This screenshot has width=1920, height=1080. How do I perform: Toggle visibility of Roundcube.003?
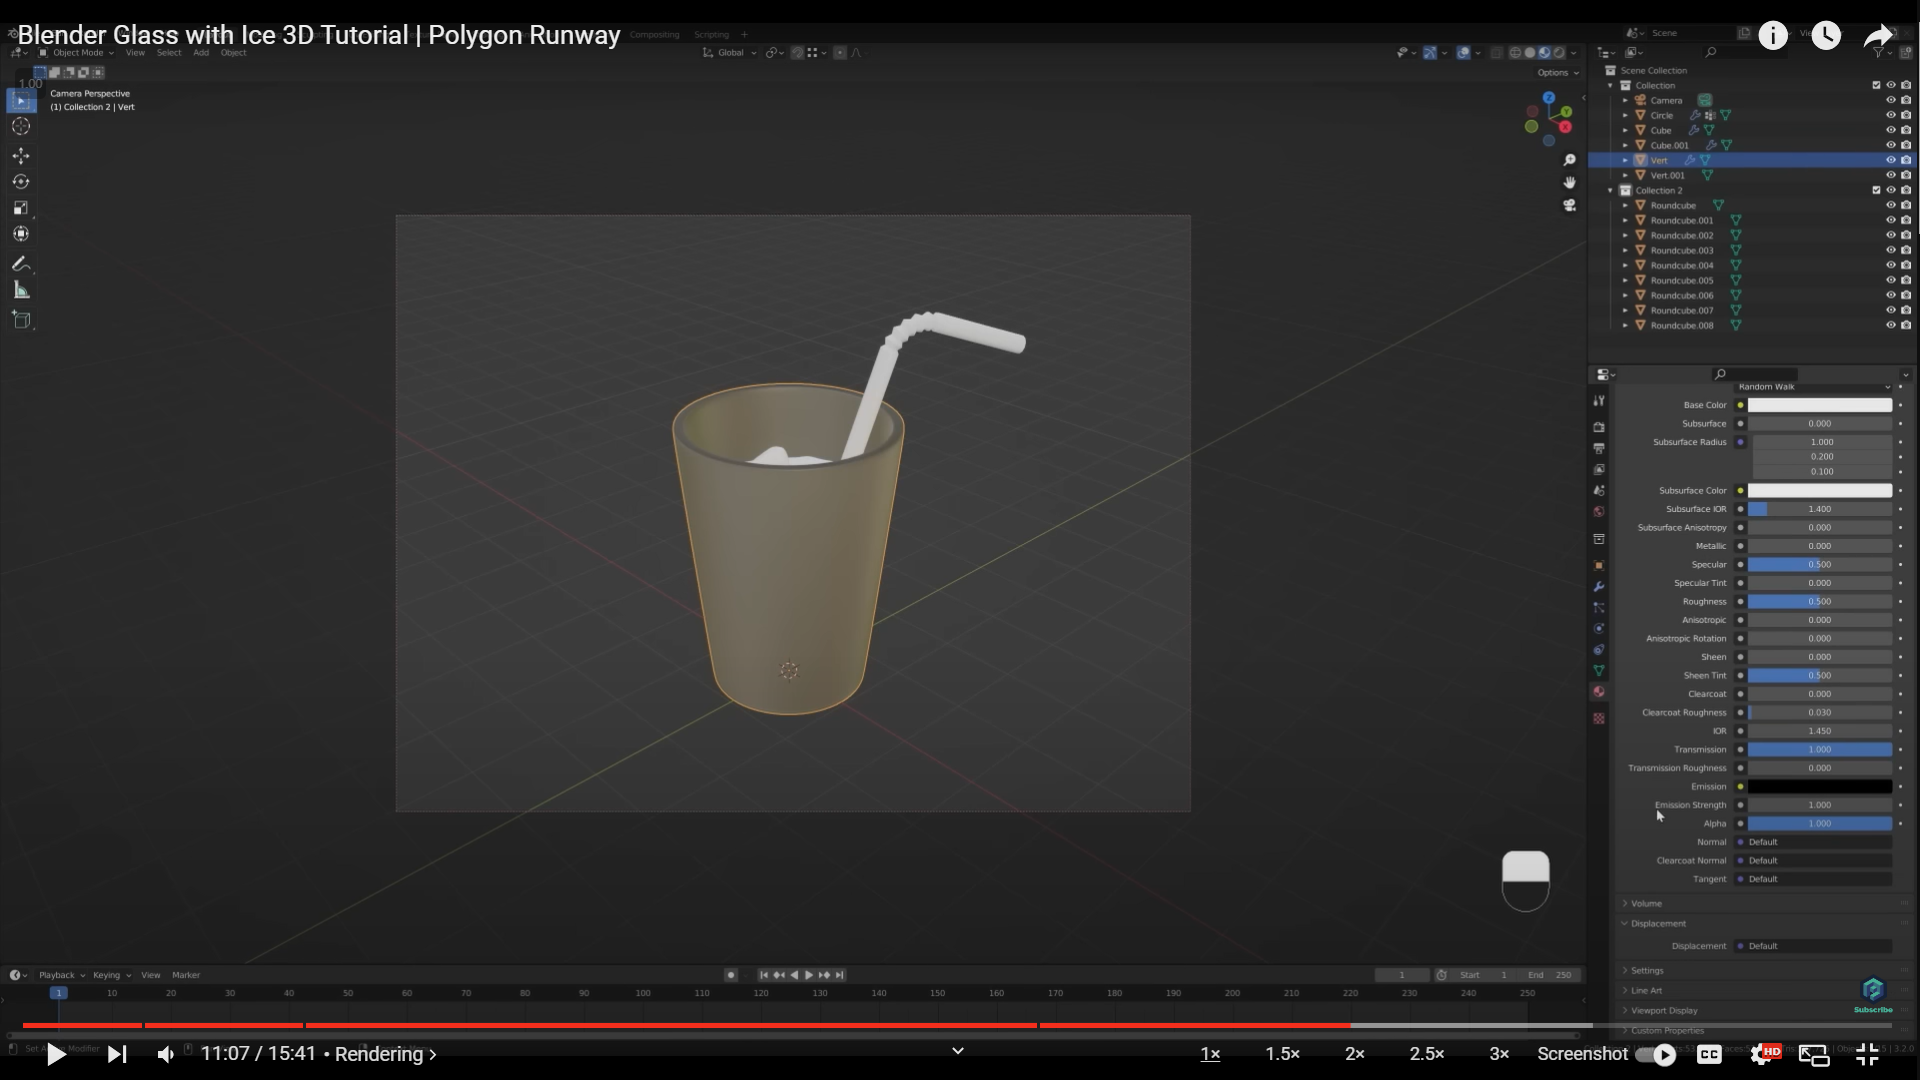pos(1890,250)
